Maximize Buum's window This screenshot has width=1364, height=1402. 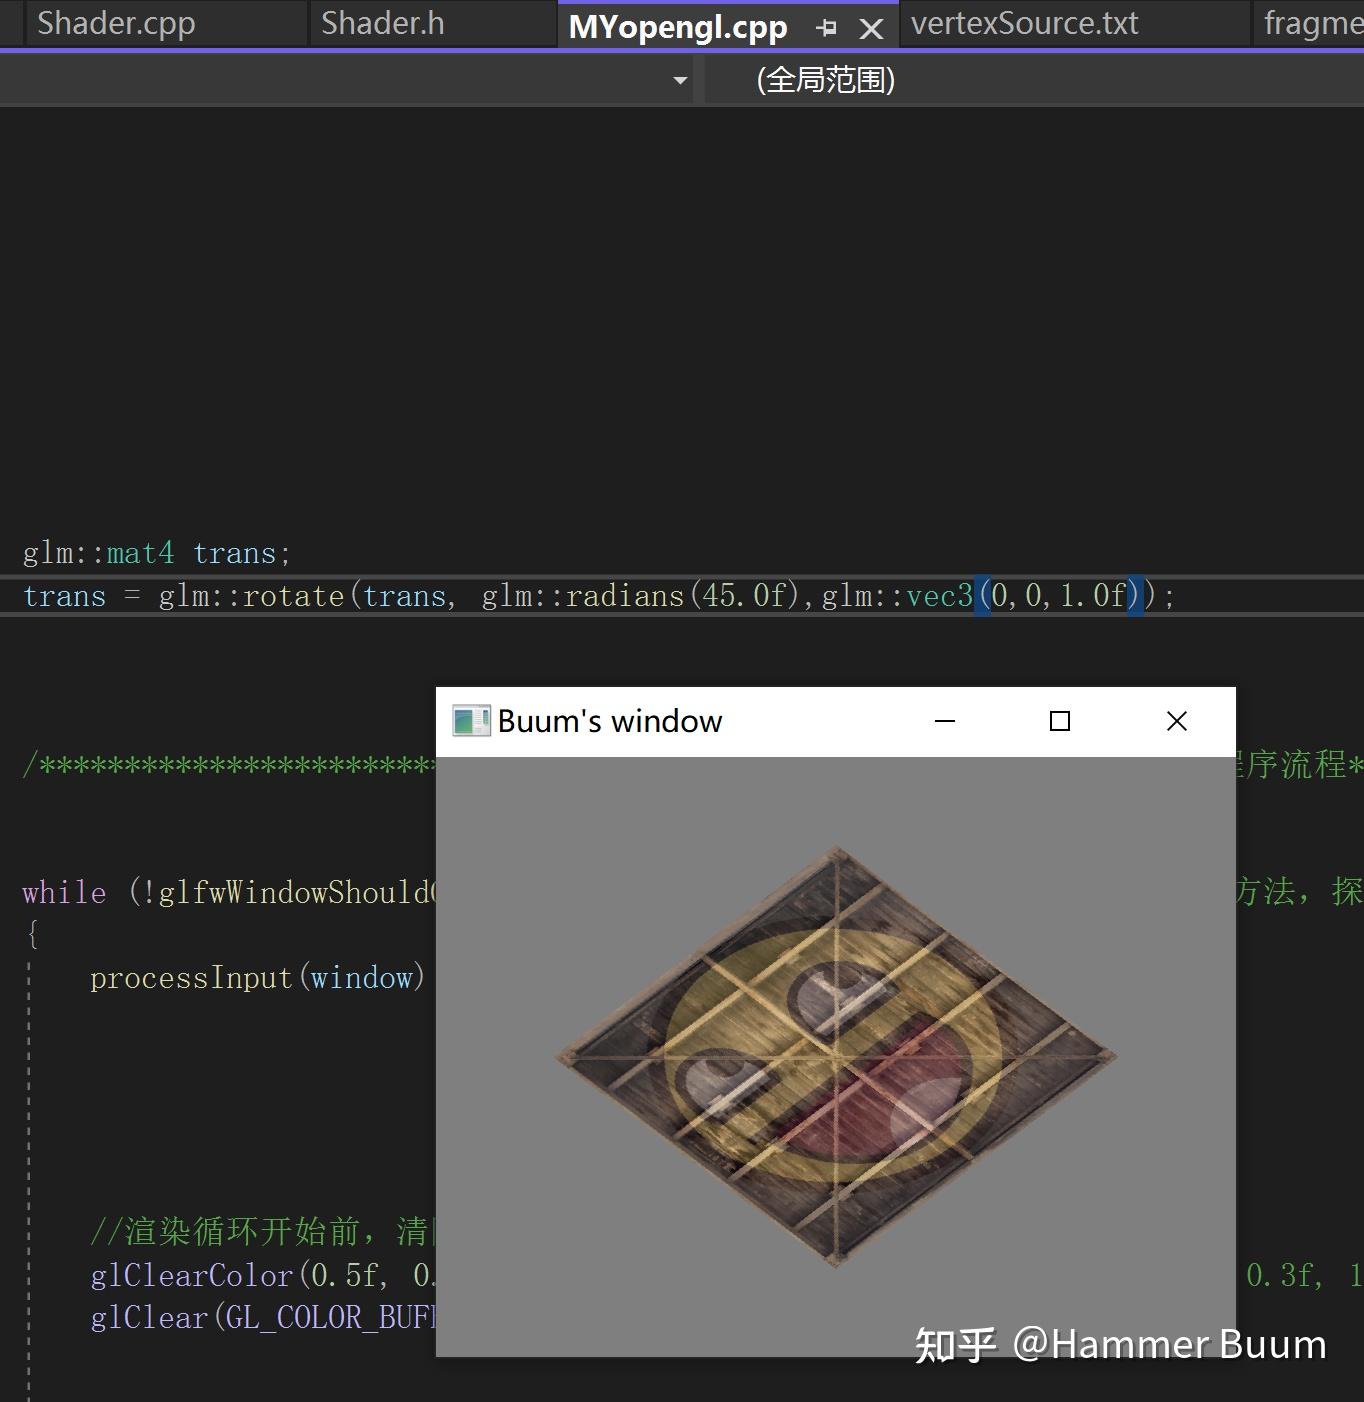[x=1059, y=720]
